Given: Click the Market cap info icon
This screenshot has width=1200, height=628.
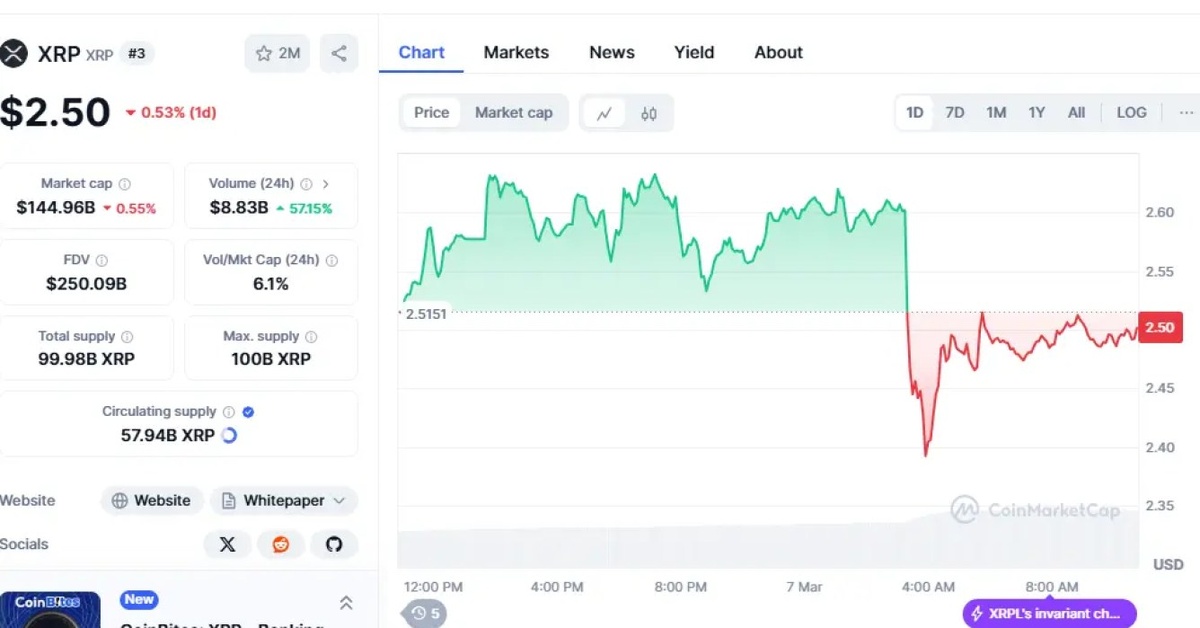Looking at the screenshot, I should (x=125, y=184).
